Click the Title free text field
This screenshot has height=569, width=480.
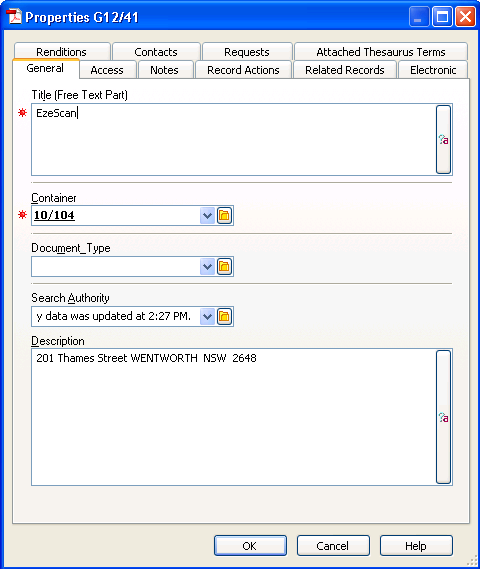coord(233,140)
